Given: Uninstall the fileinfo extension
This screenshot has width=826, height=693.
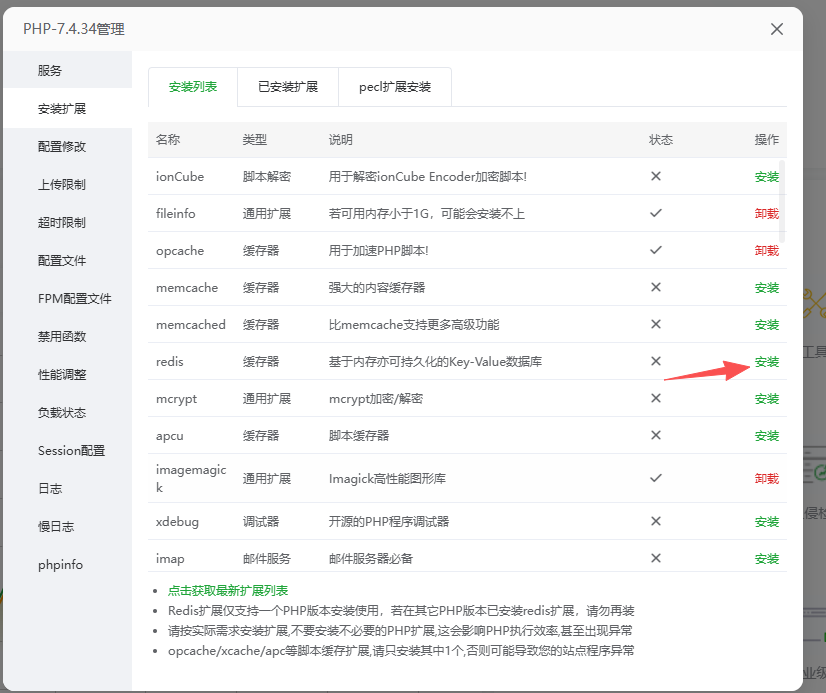Looking at the screenshot, I should [x=766, y=213].
